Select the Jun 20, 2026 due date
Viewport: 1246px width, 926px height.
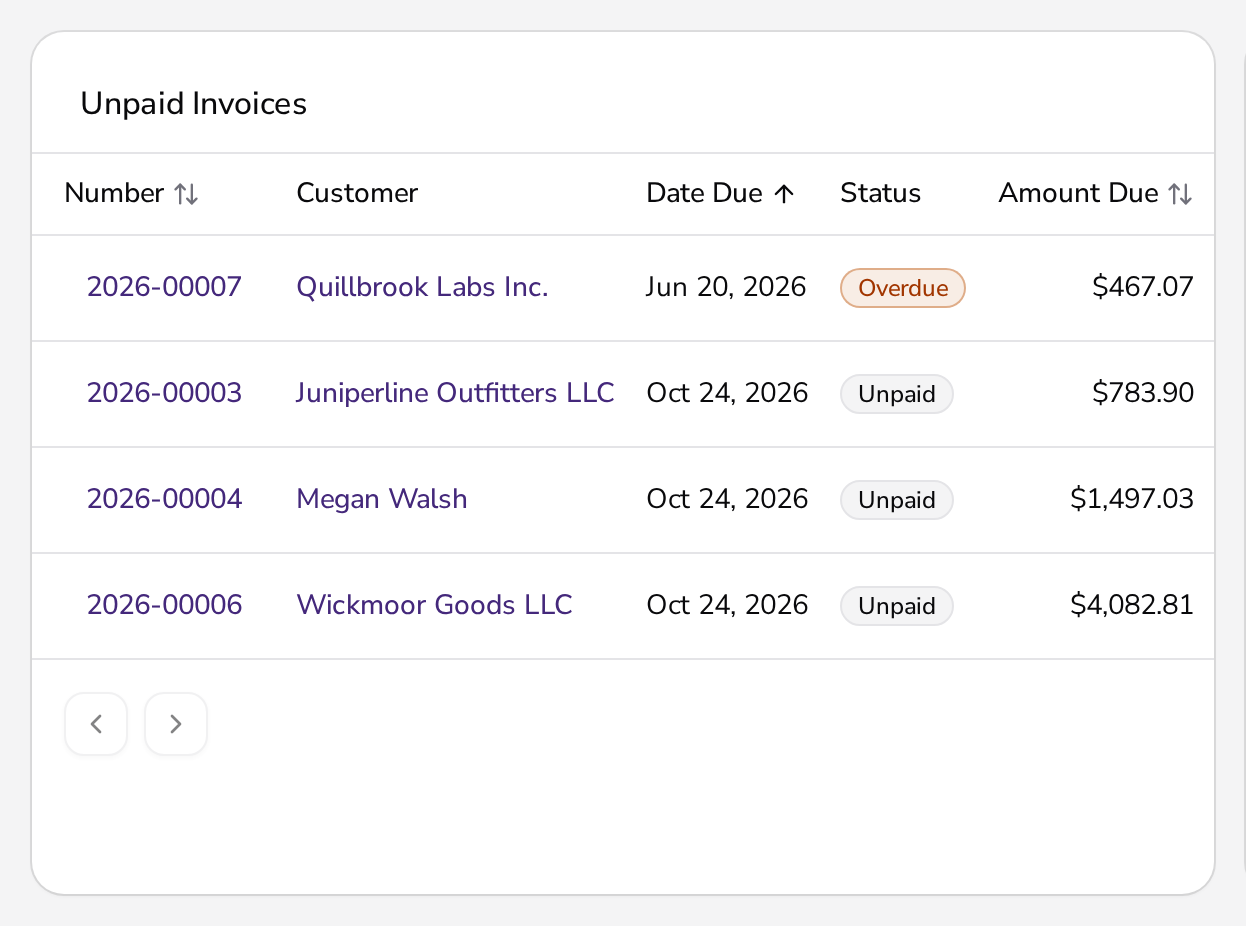pyautogui.click(x=726, y=288)
